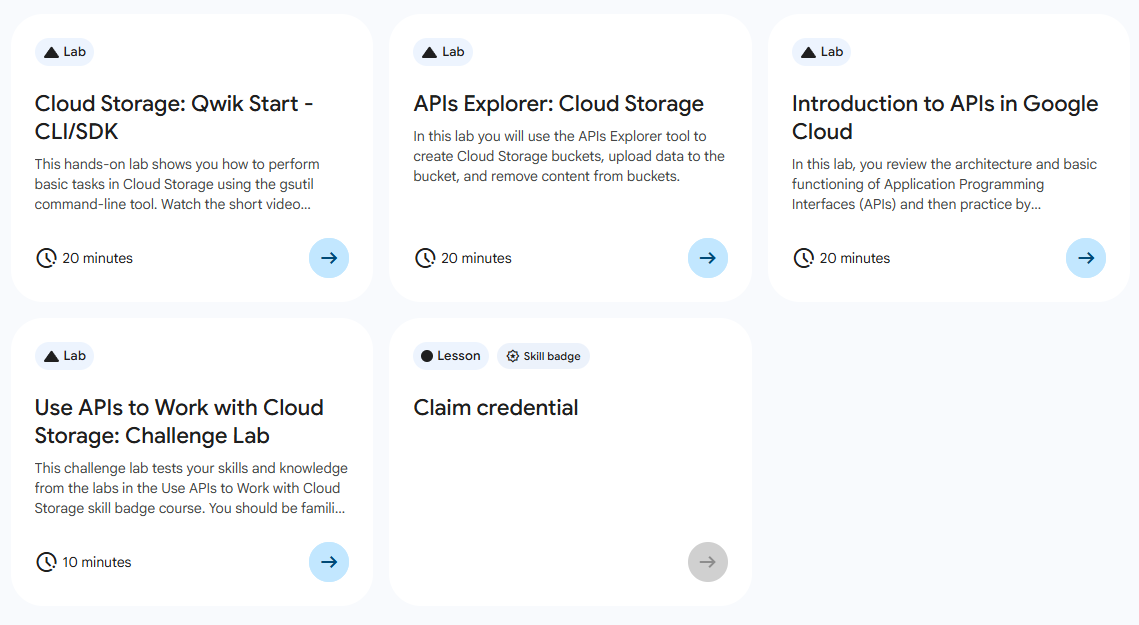This screenshot has height=625, width=1139.
Task: Click clock icon on Introduction to APIs card
Action: click(803, 258)
